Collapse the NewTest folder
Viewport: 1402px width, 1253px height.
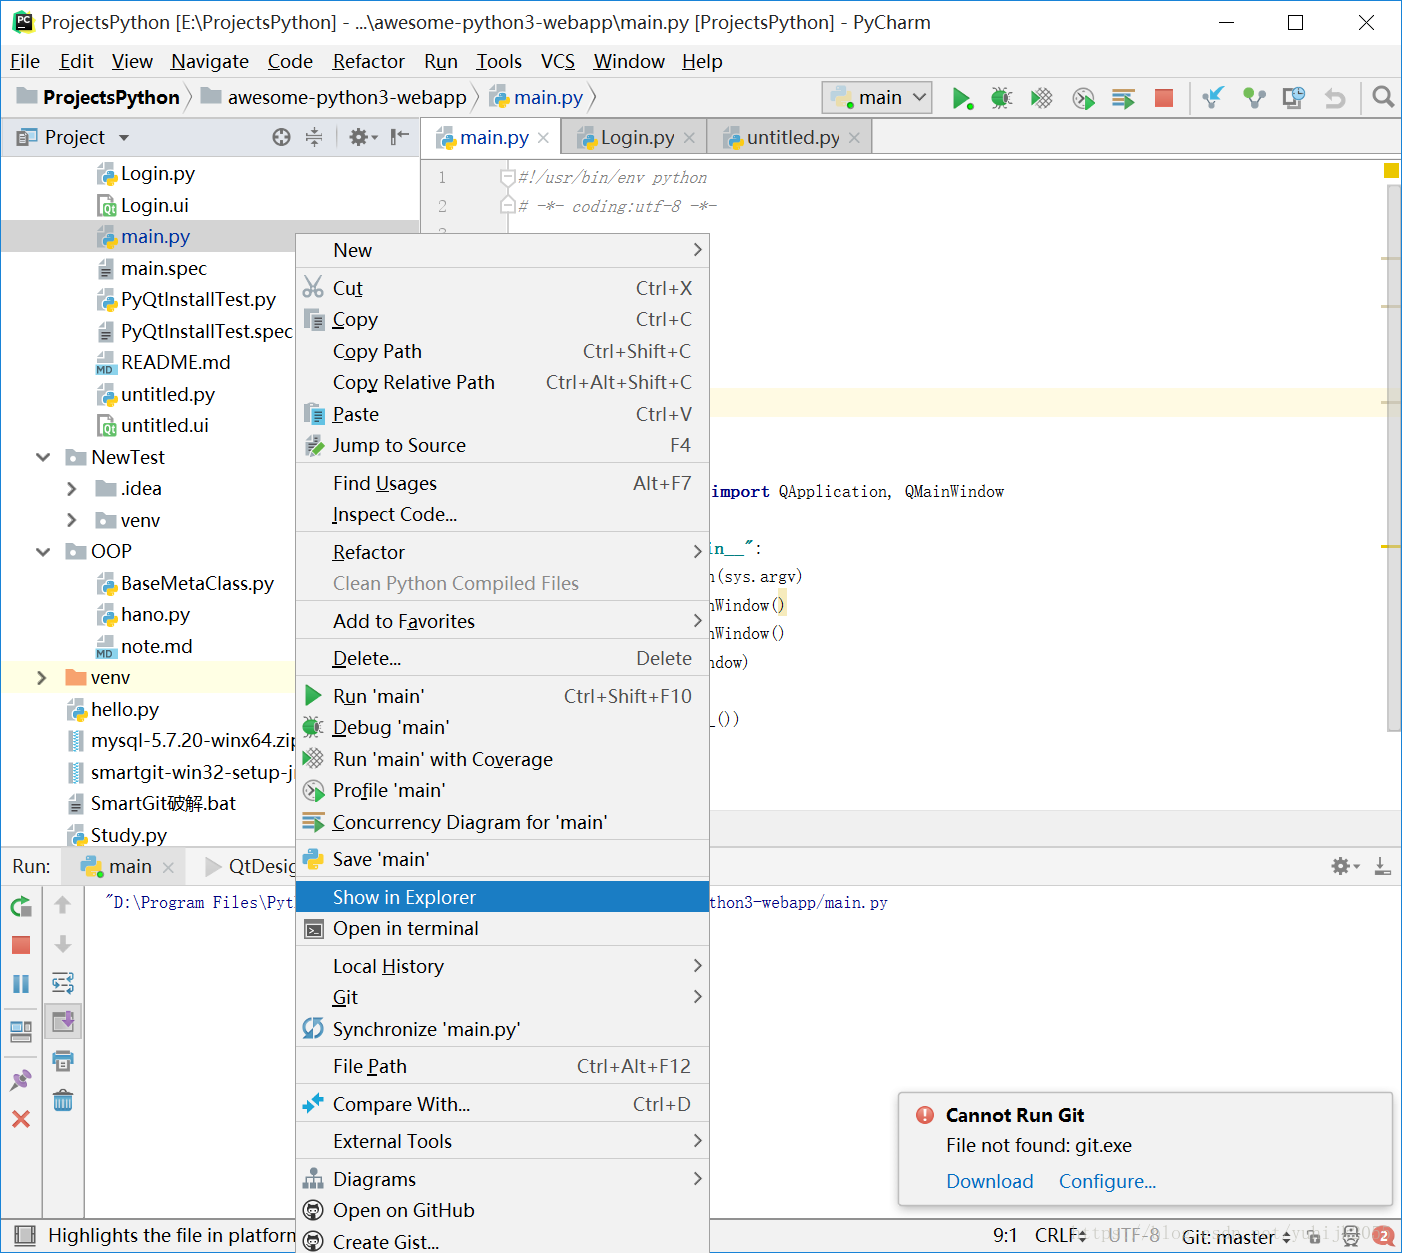click(43, 457)
